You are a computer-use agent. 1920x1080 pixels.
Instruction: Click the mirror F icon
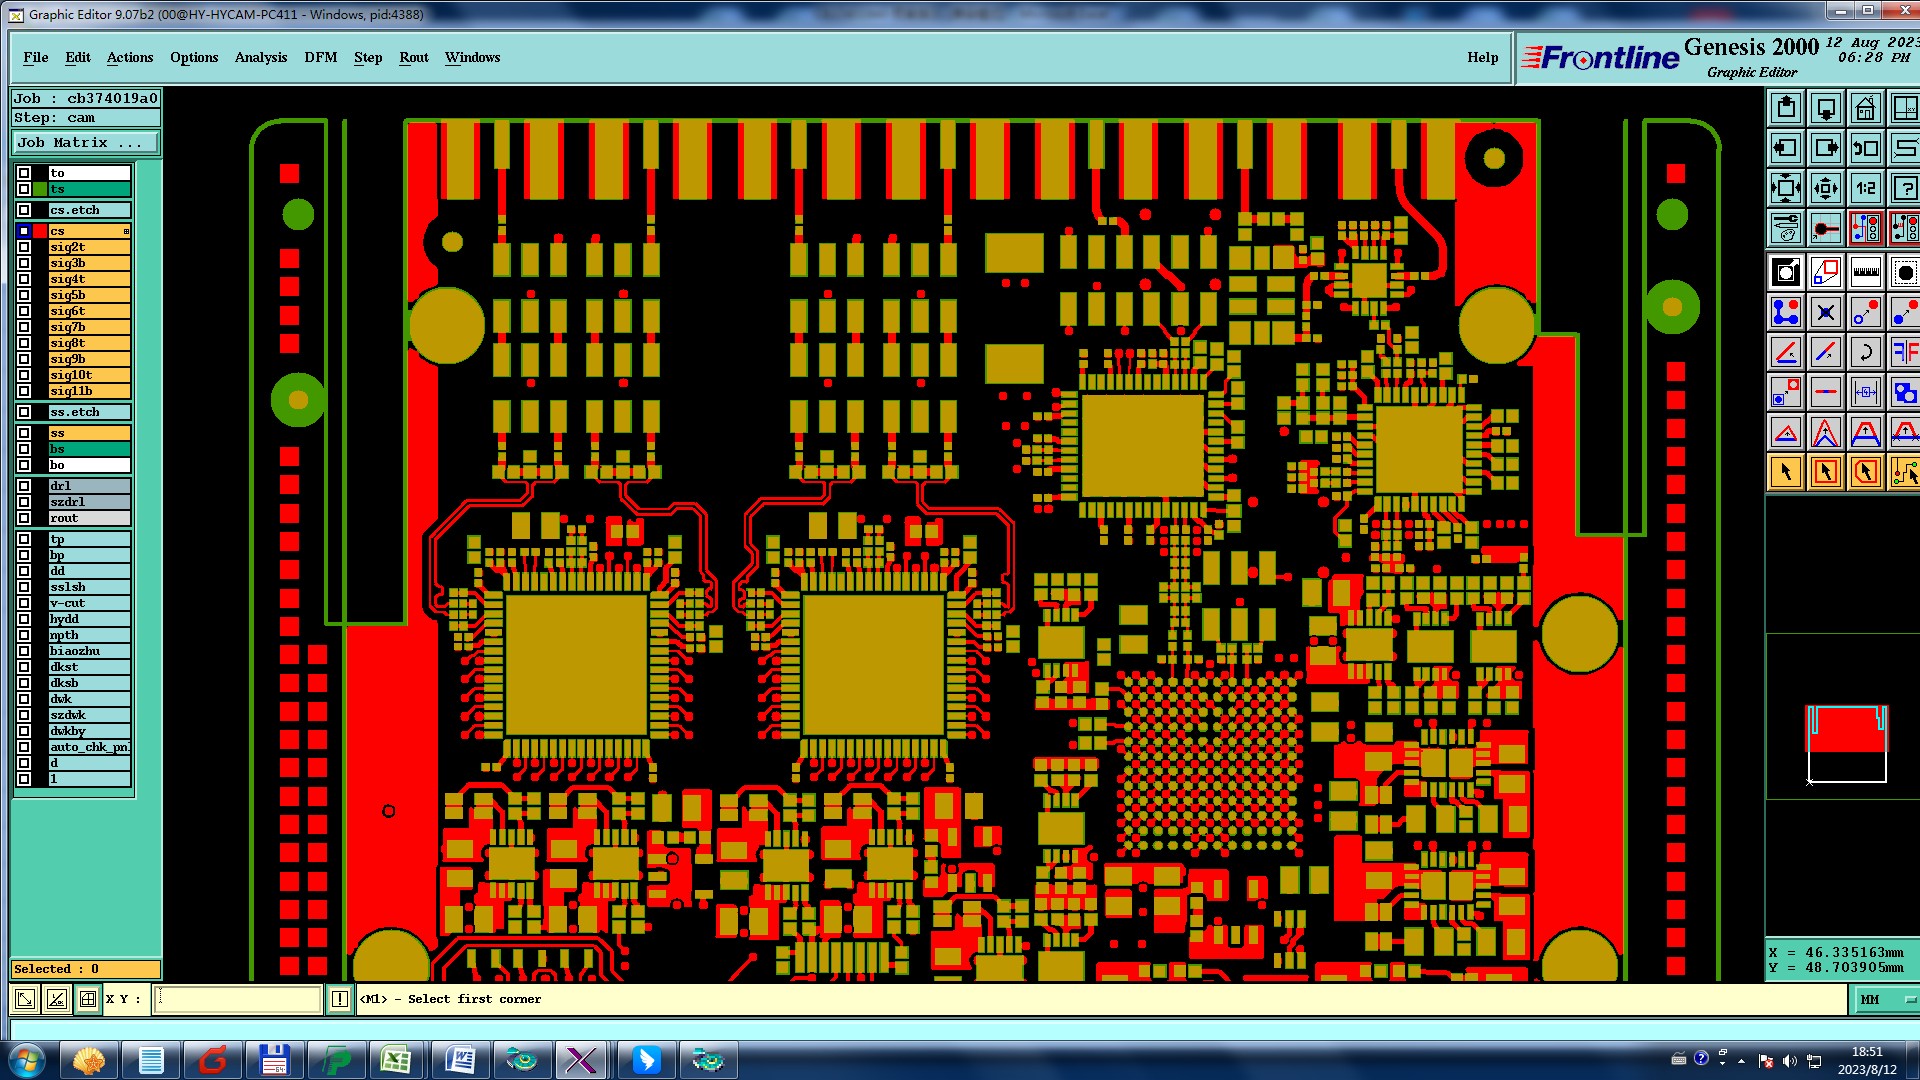pos(1904,352)
